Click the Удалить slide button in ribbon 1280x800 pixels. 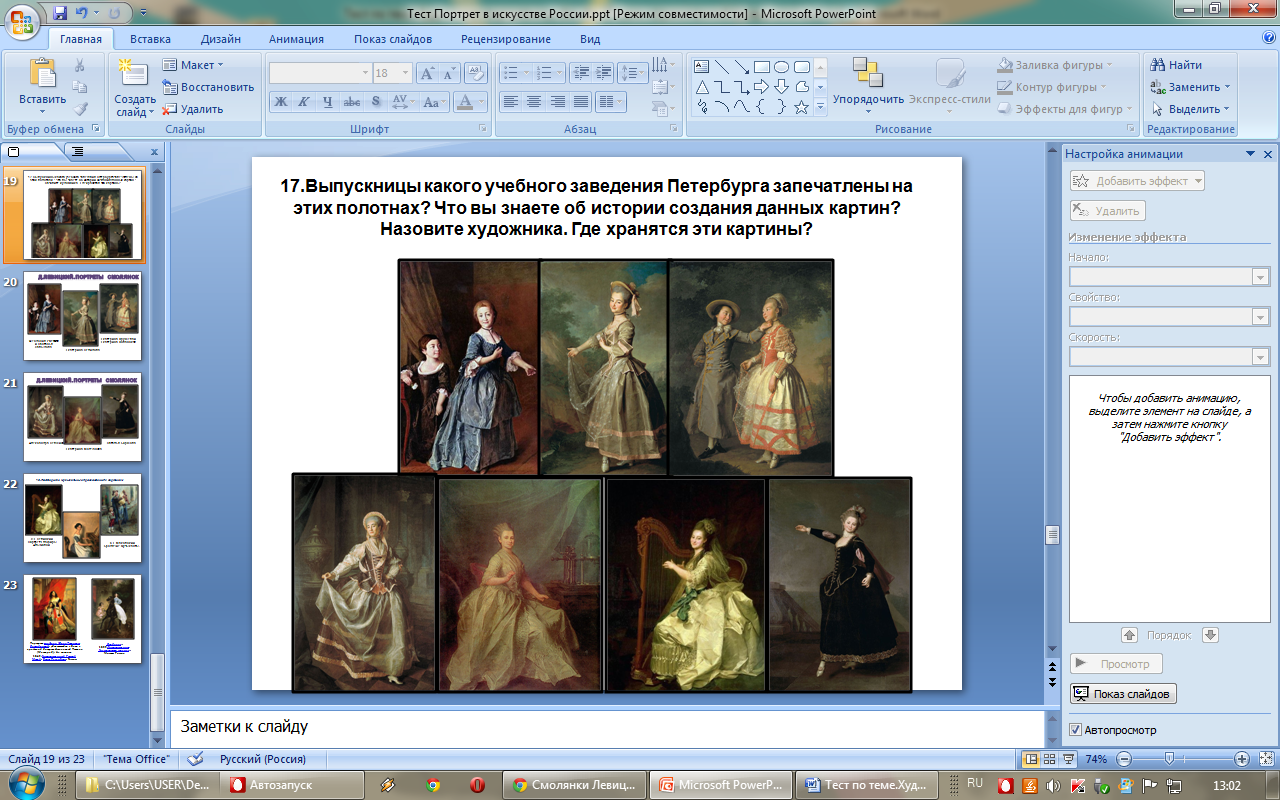[x=194, y=109]
